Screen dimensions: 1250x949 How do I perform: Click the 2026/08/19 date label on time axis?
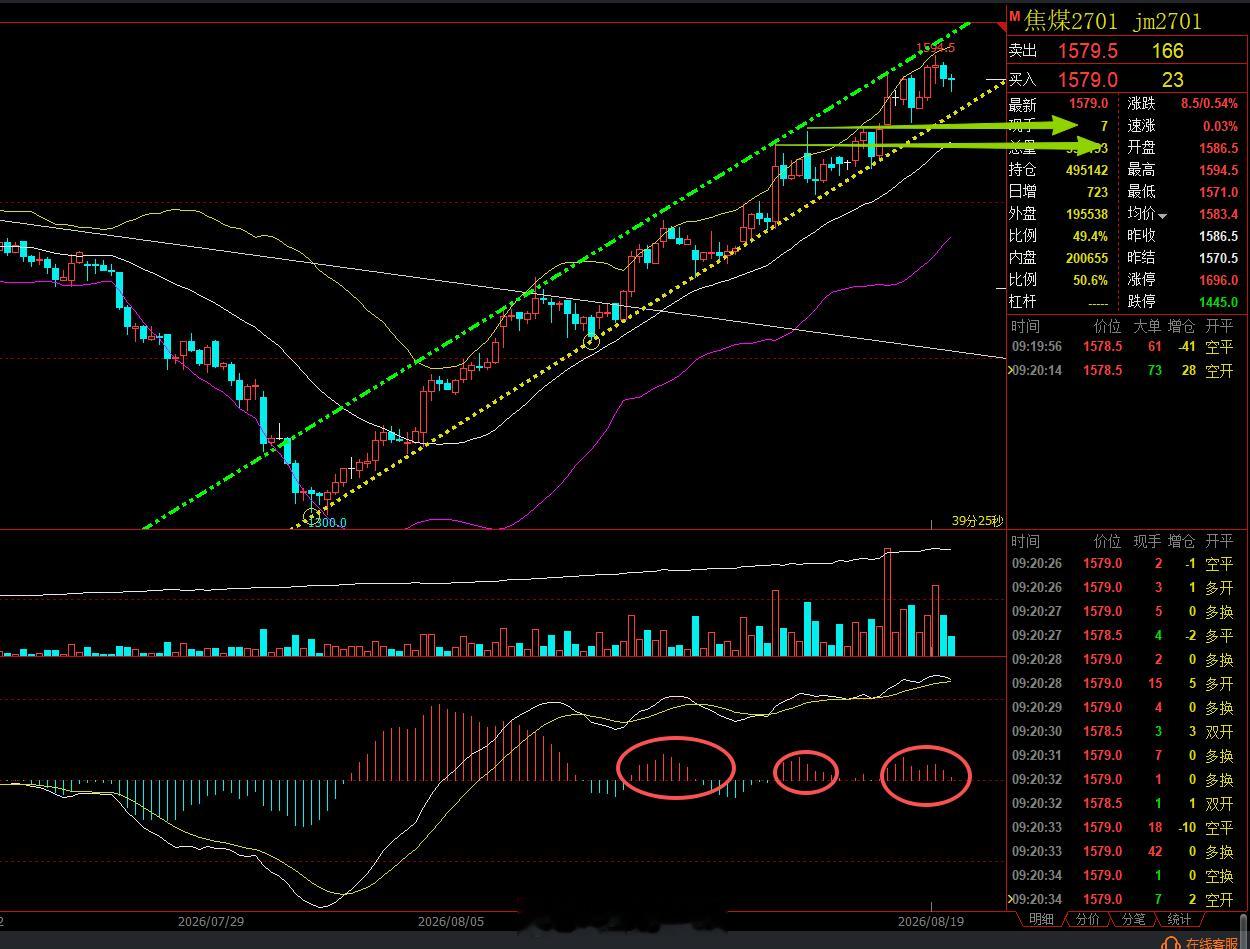[x=931, y=920]
